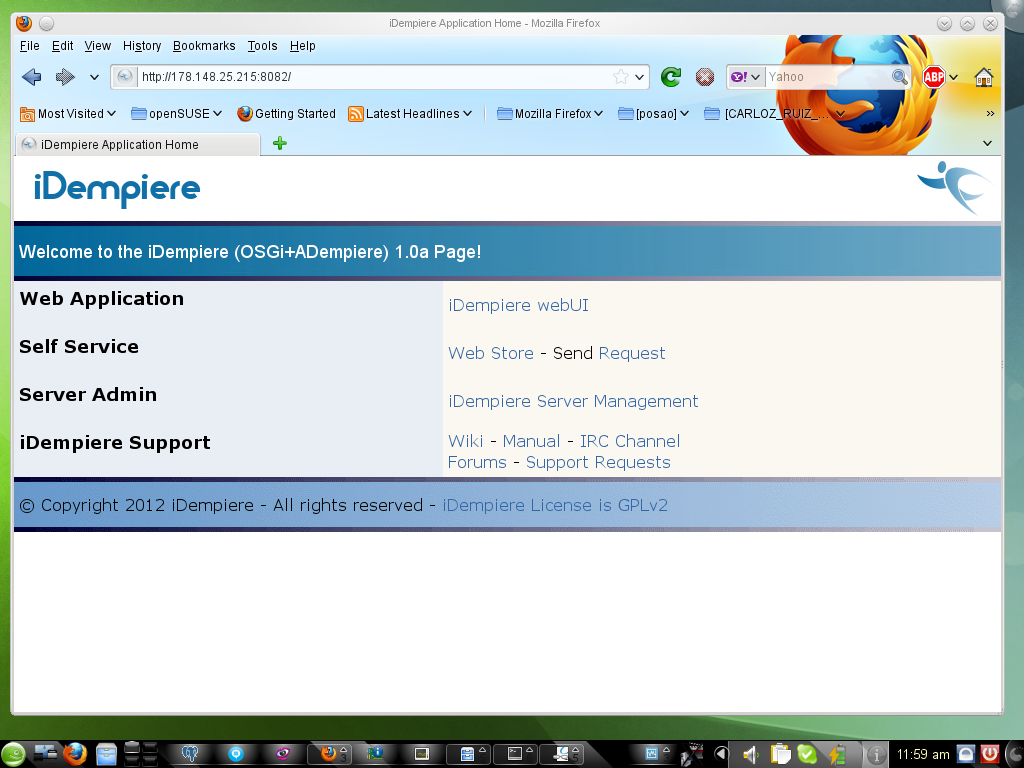Viewport: 1024px width, 768px height.
Task: Expand the Latest Headlines feed dropdown
Action: [x=410, y=114]
